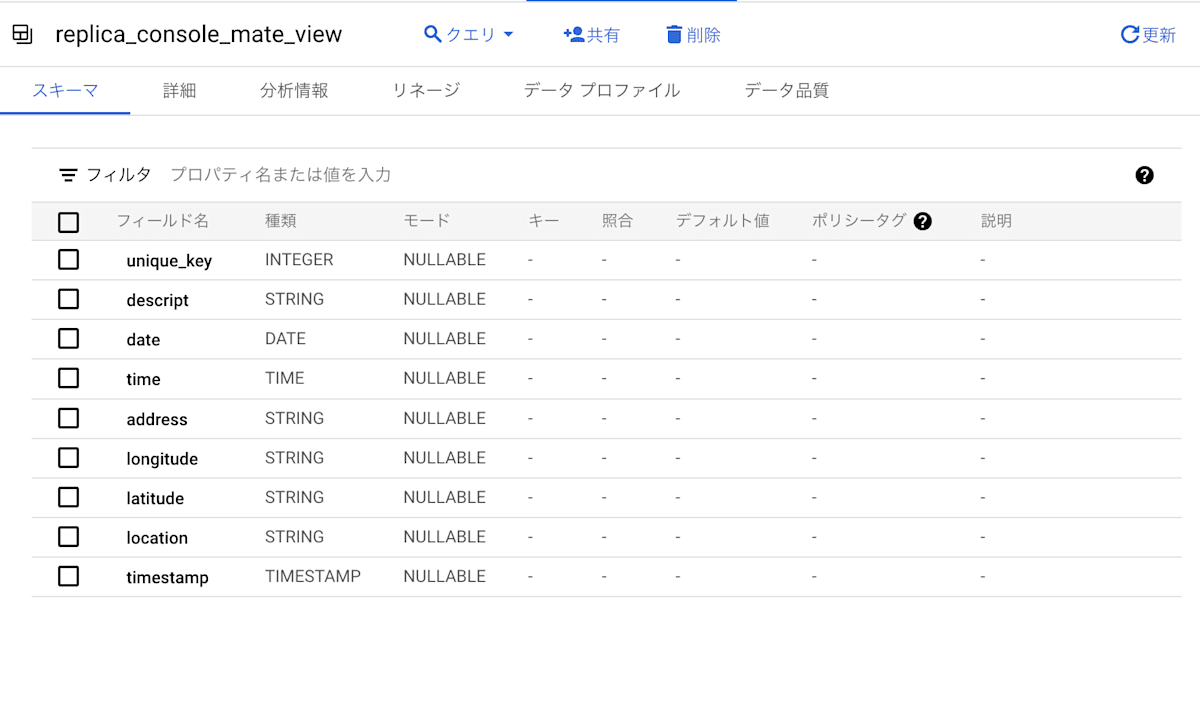1200x719 pixels.
Task: Click the DATE type cell
Action: (x=285, y=339)
